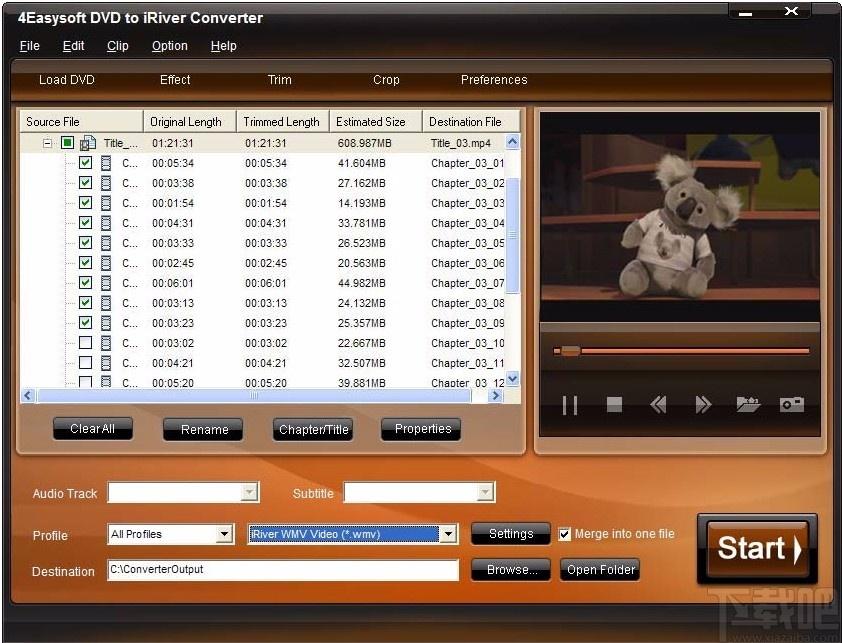Click film icon of Chapter_03_11 row

106,363
